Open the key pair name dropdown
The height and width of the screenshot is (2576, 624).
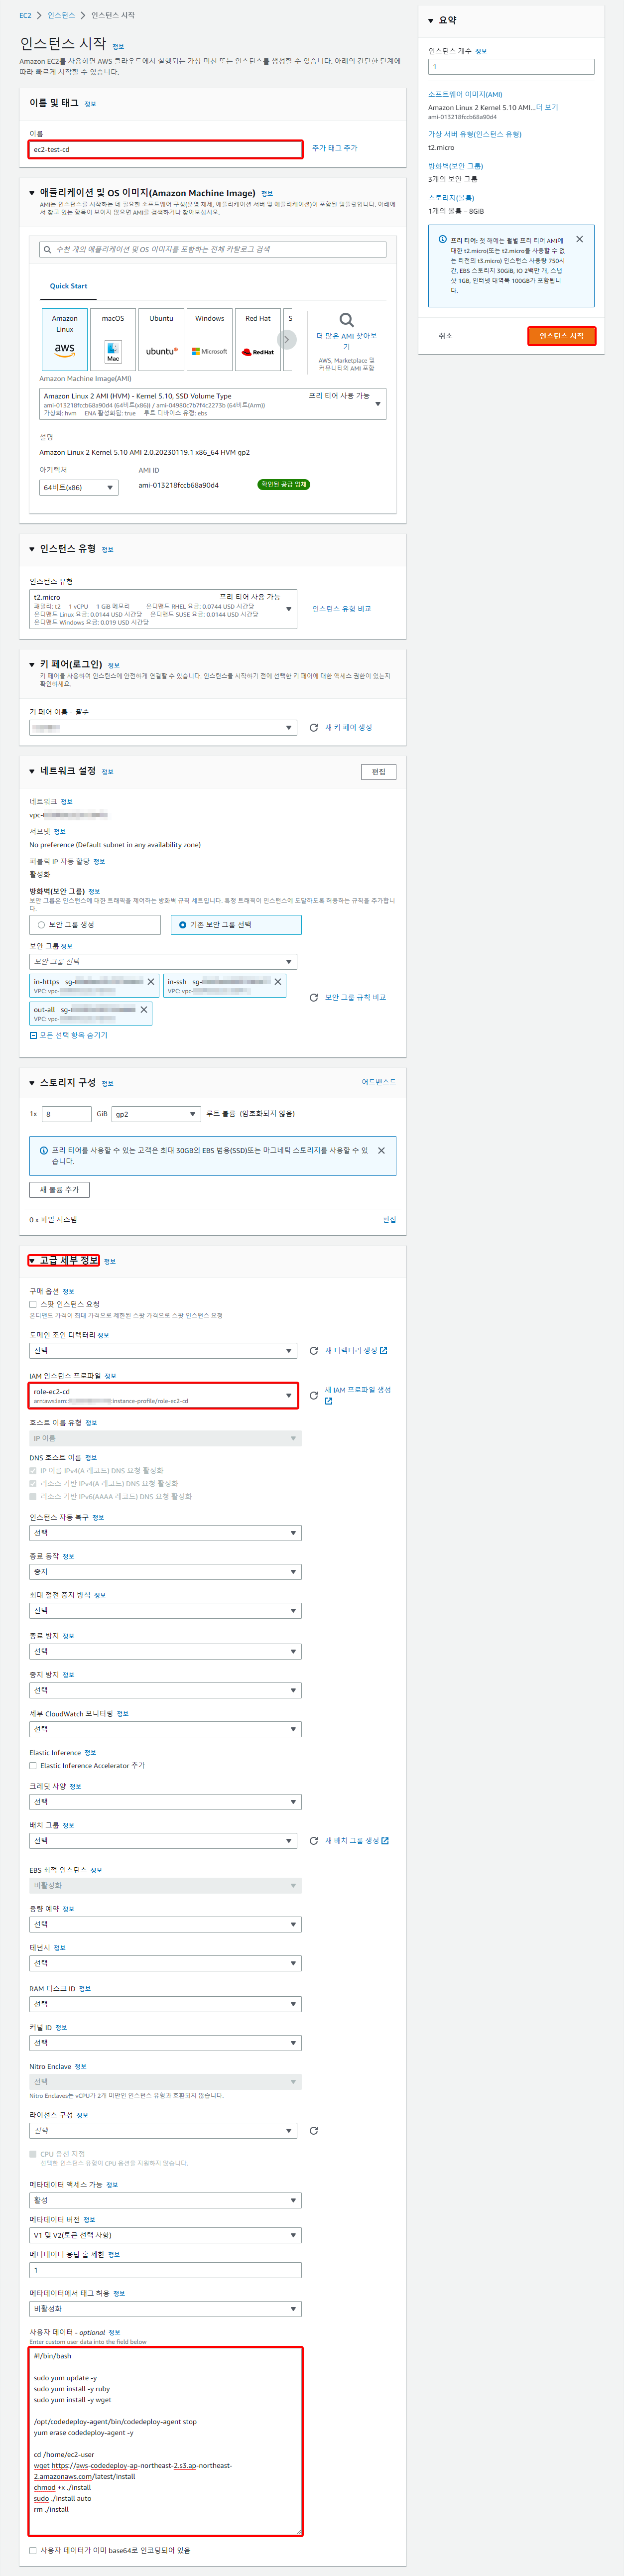(163, 727)
